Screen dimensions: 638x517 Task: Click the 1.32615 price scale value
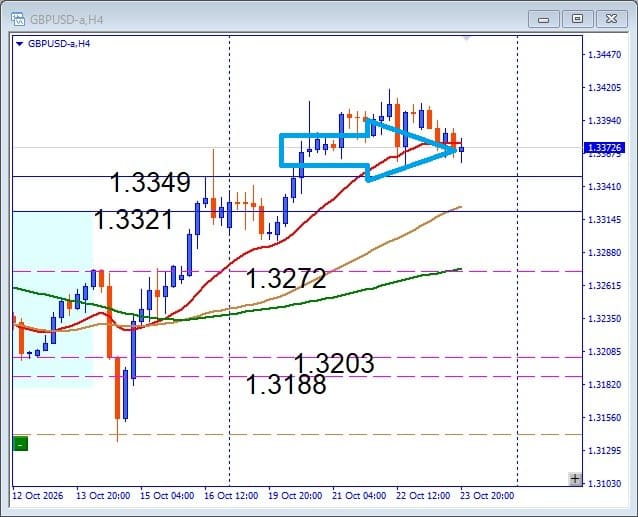(x=605, y=286)
